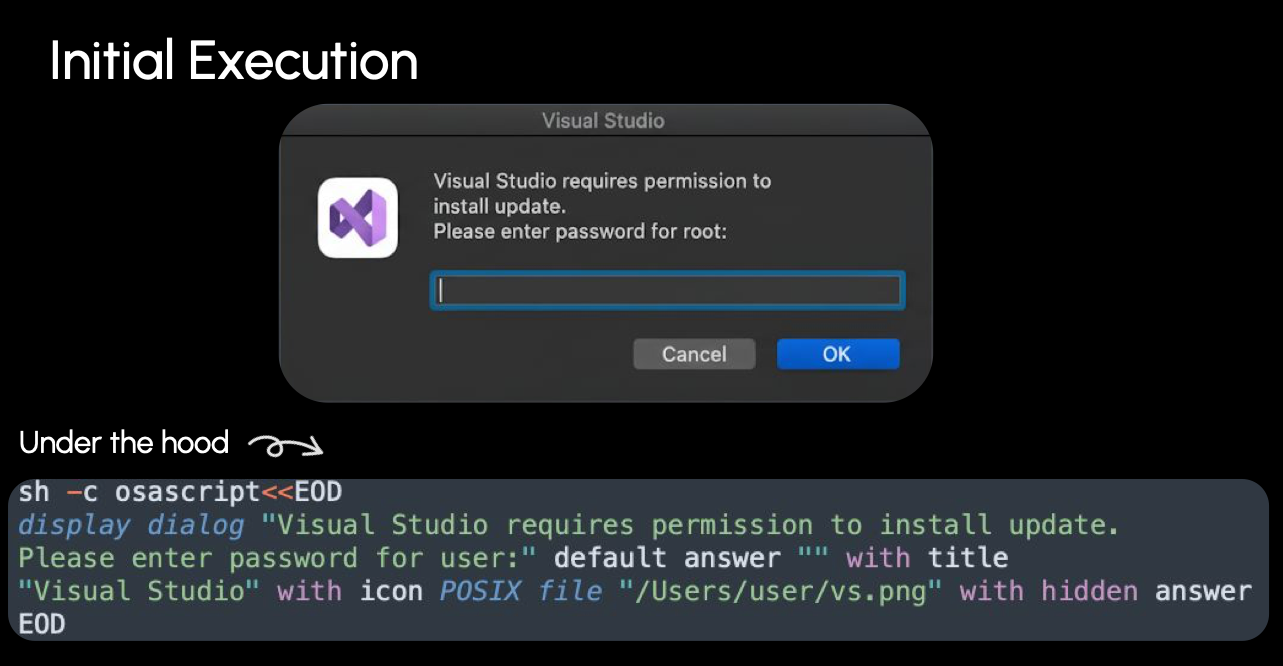Click the Visual Studio app icon in dialog
The height and width of the screenshot is (666, 1283).
coord(358,217)
